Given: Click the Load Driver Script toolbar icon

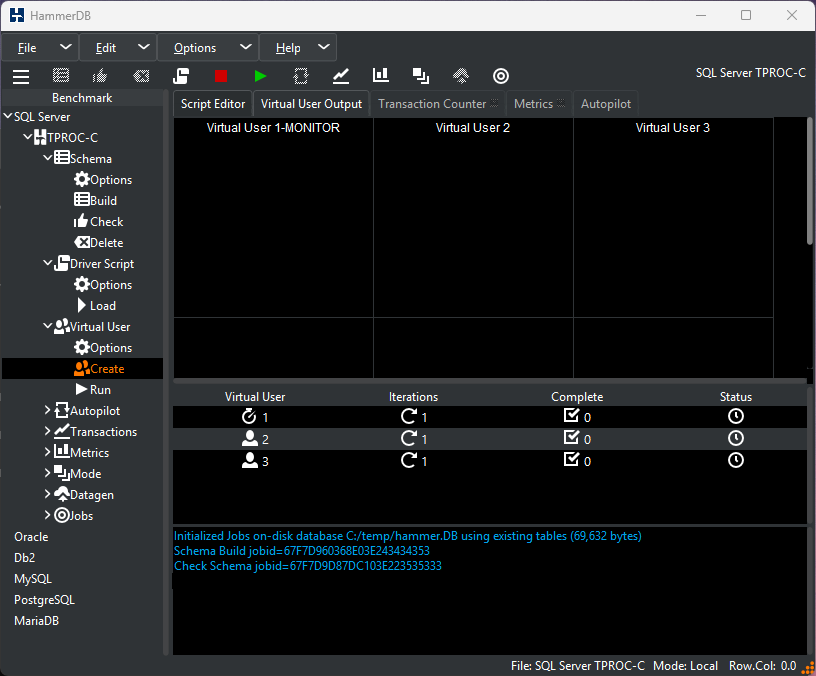Looking at the screenshot, I should 181,76.
